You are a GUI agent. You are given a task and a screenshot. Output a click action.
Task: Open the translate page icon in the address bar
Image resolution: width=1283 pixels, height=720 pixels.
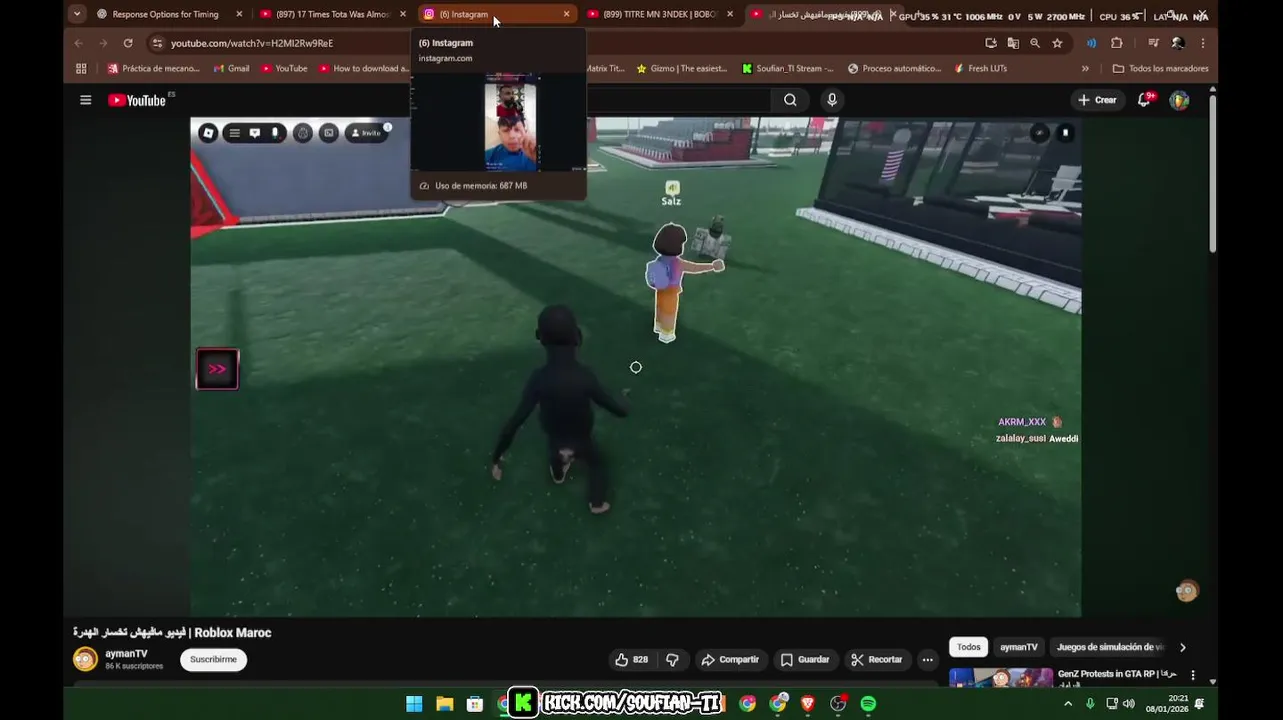(x=1013, y=43)
